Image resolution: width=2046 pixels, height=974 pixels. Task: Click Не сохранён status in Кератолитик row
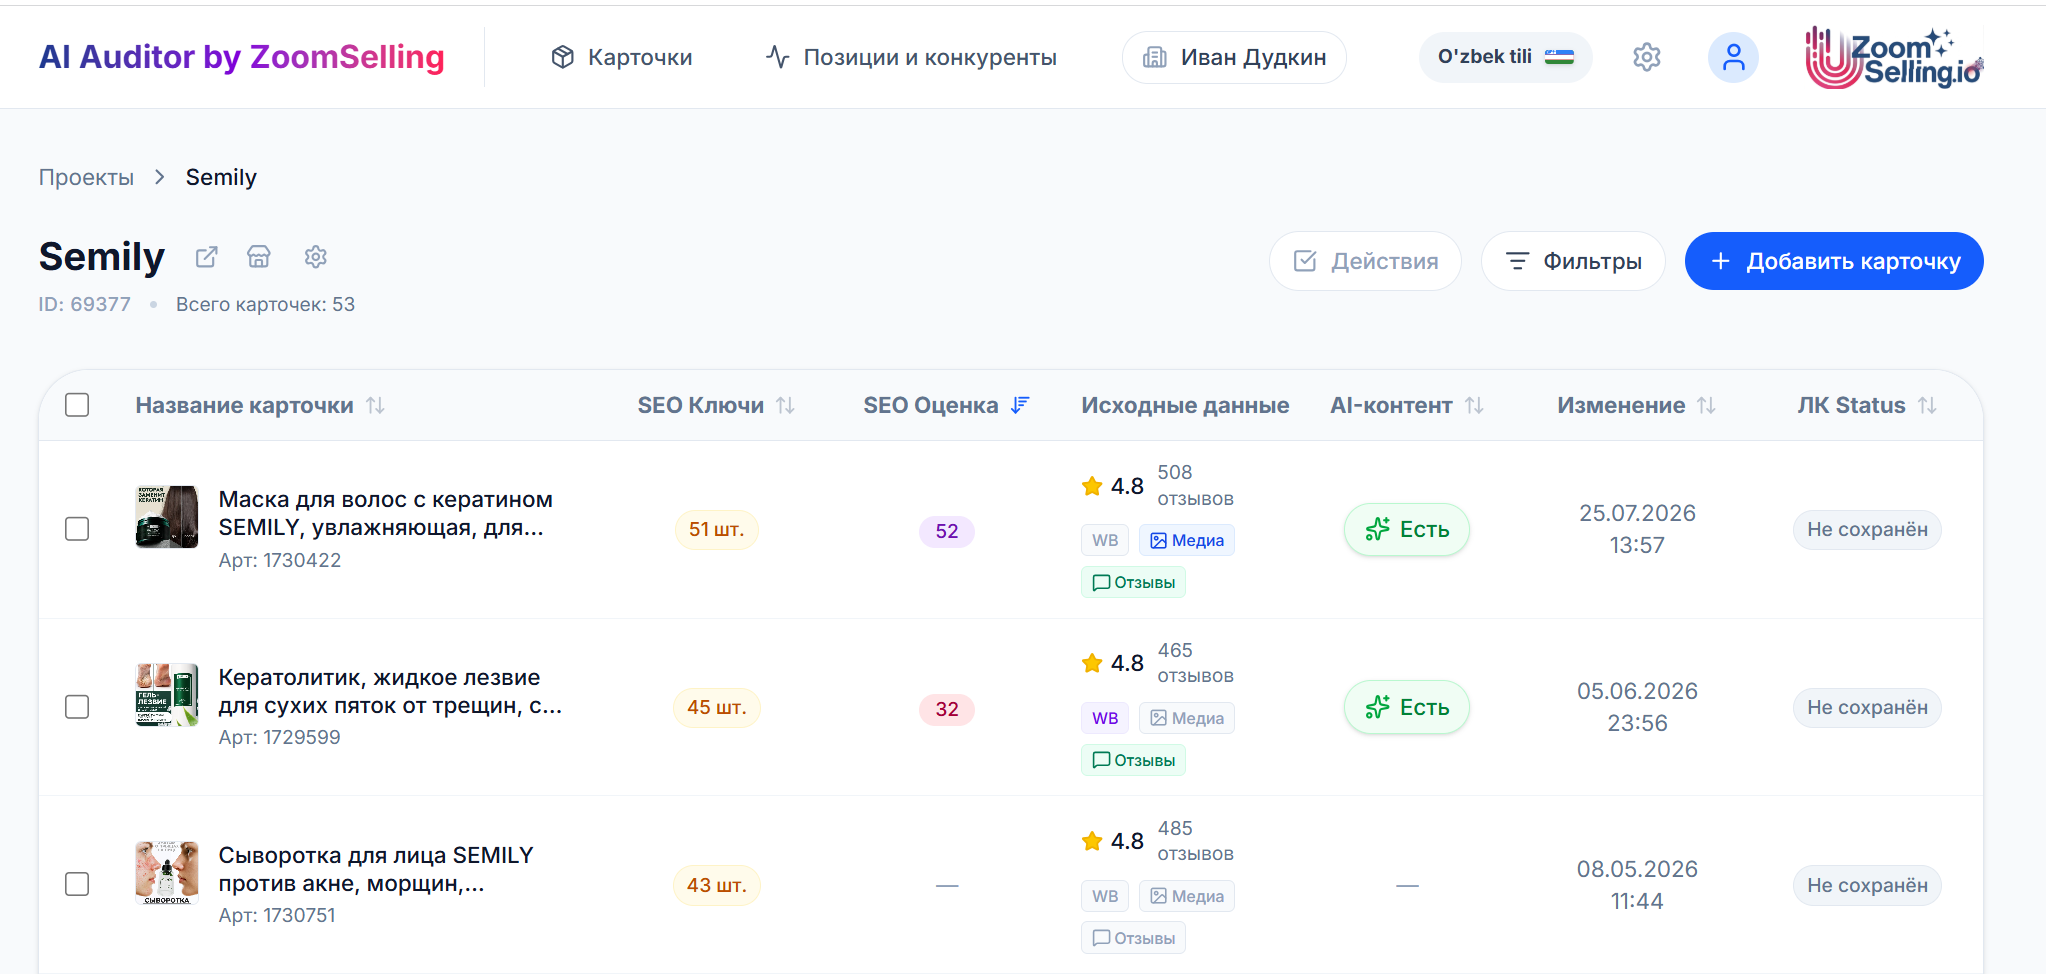[x=1867, y=708]
